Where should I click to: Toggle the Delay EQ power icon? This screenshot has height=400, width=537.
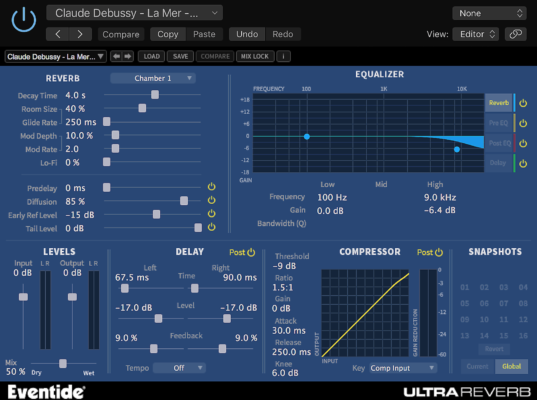523,164
